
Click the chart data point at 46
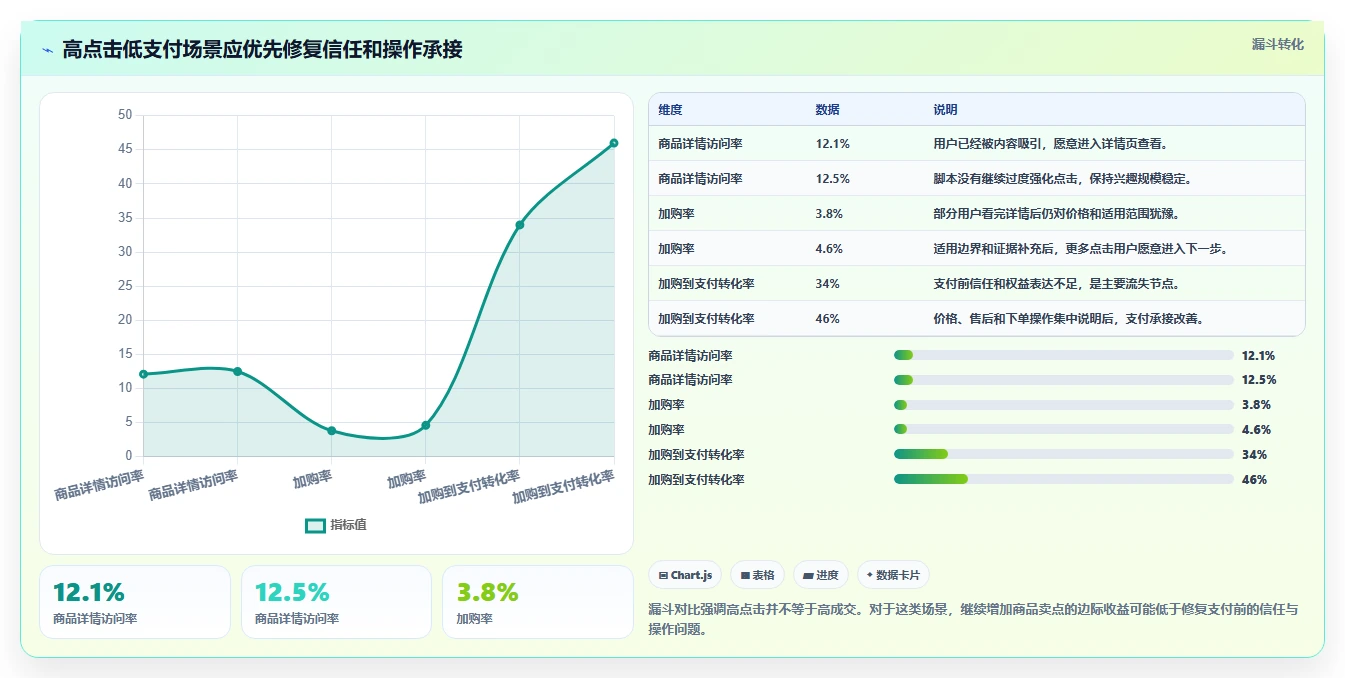point(614,143)
